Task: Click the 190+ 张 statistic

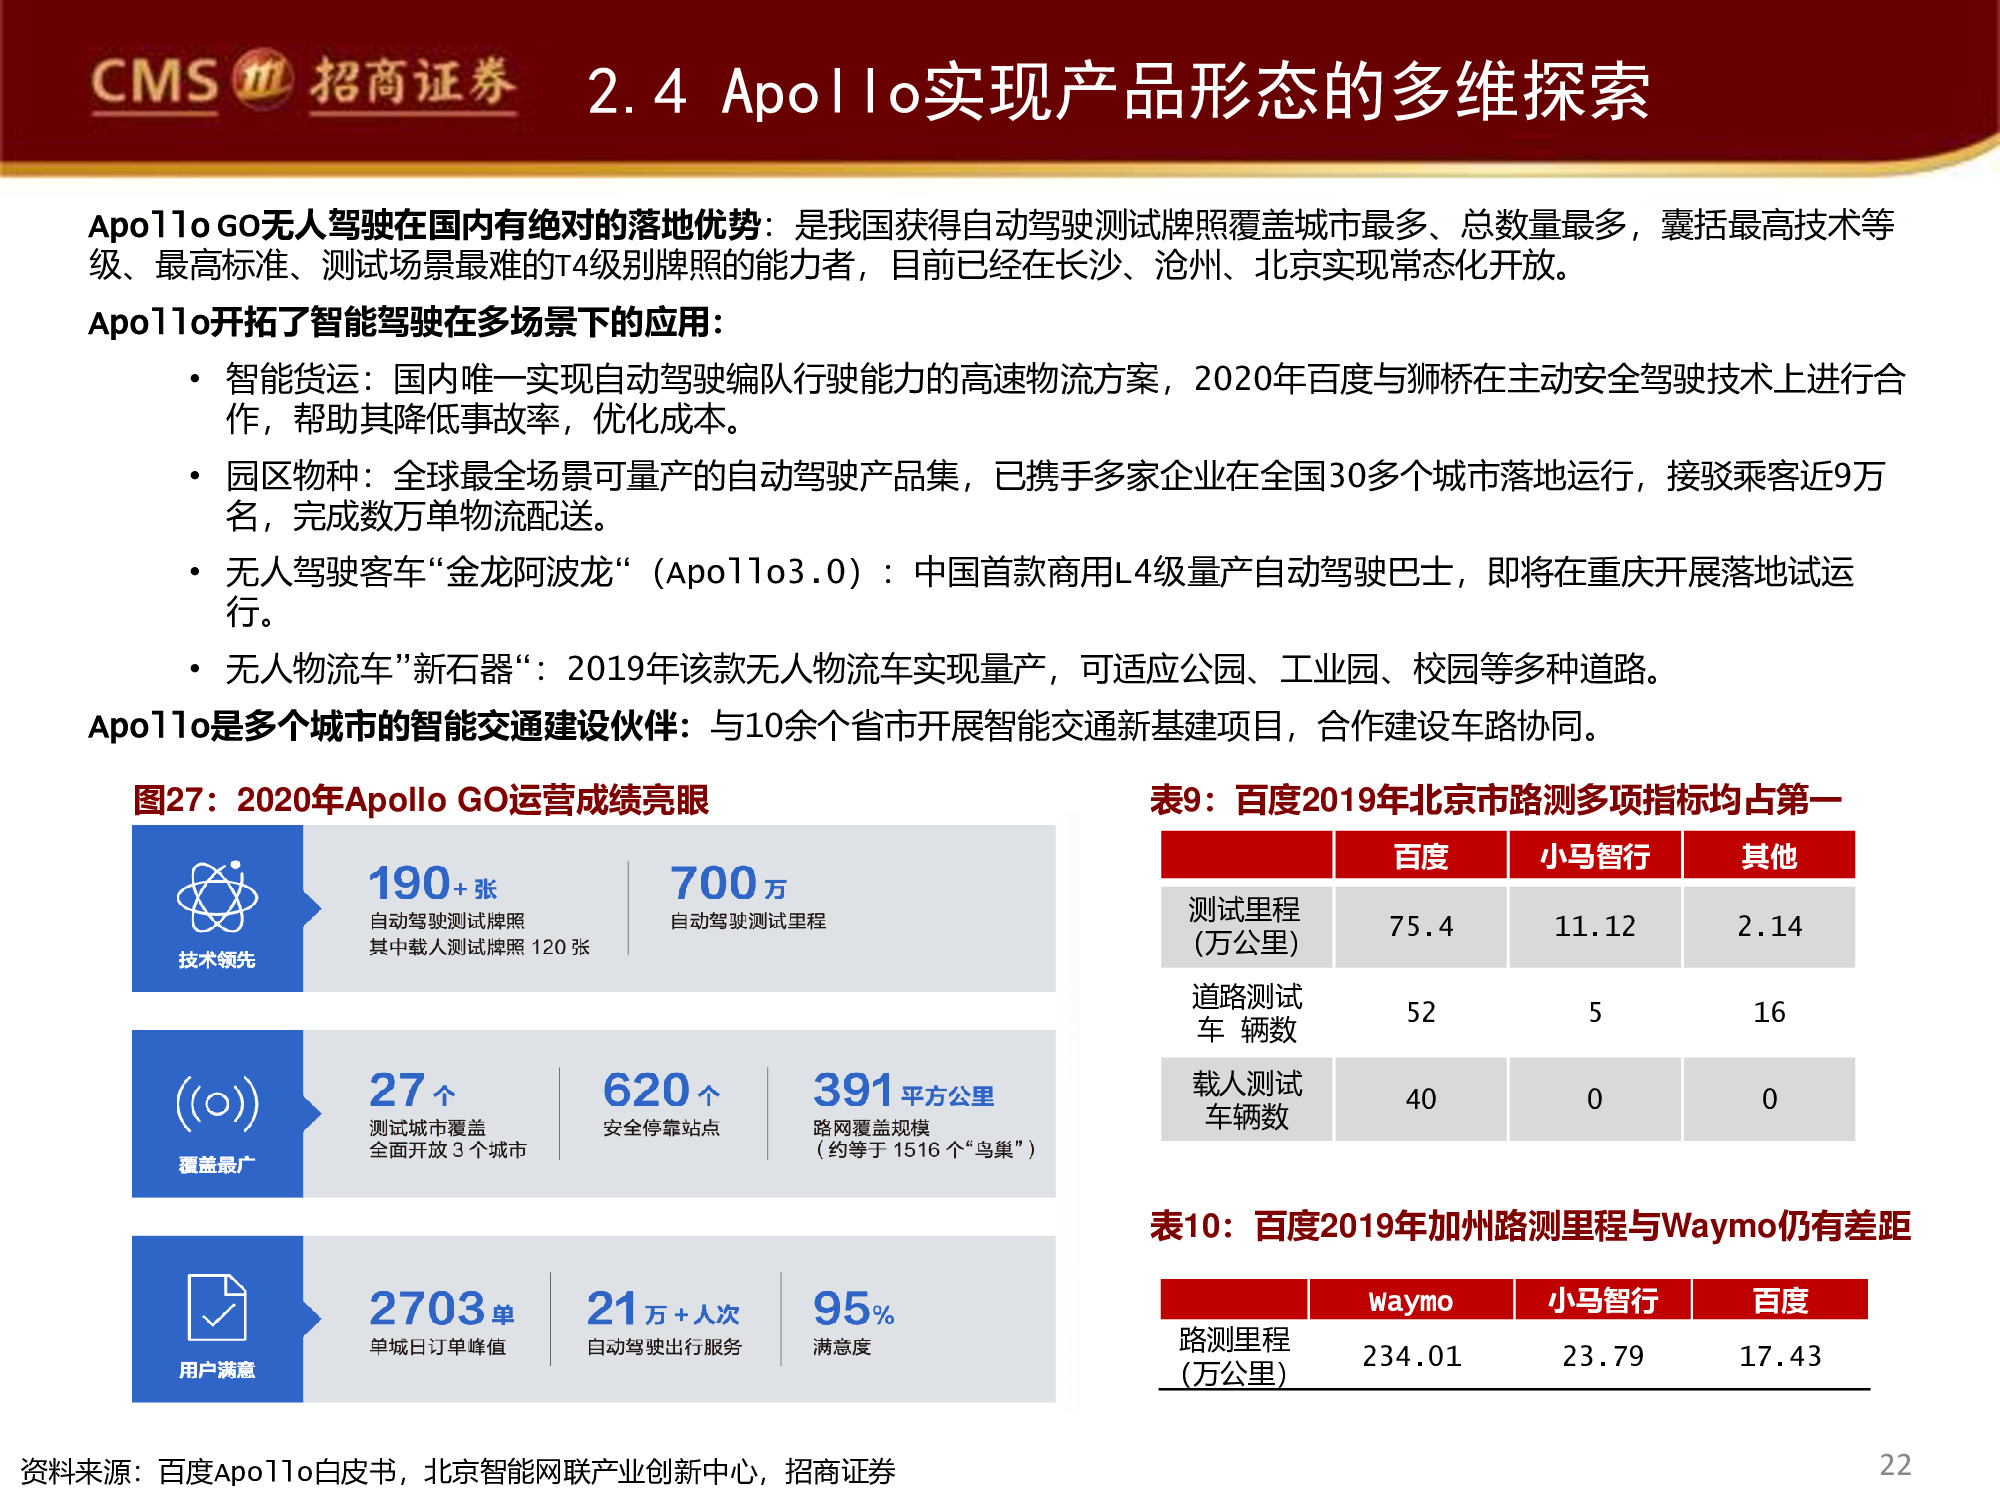Action: pos(433,884)
